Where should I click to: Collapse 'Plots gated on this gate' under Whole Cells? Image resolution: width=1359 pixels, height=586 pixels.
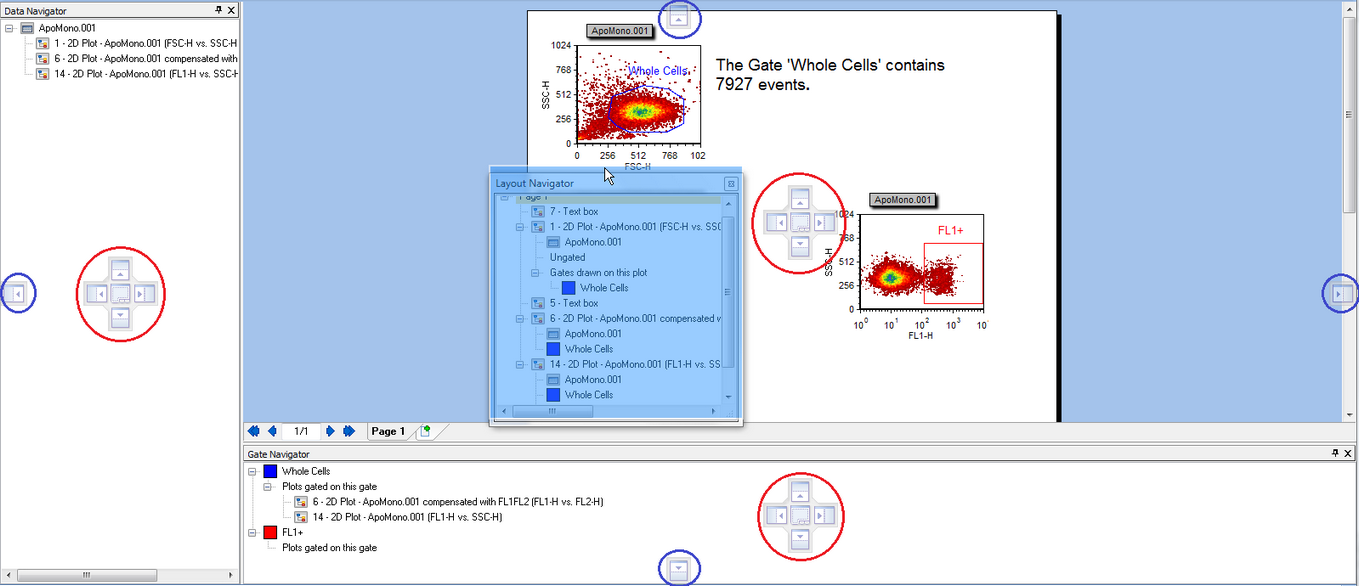click(x=268, y=486)
